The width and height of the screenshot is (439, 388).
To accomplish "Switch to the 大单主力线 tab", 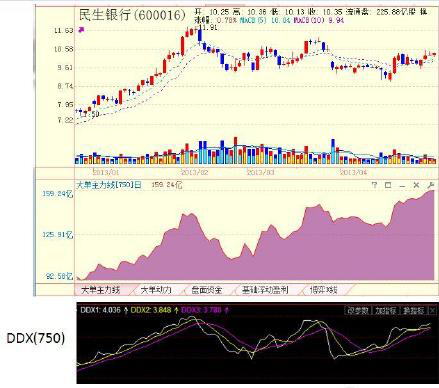I will [100, 290].
